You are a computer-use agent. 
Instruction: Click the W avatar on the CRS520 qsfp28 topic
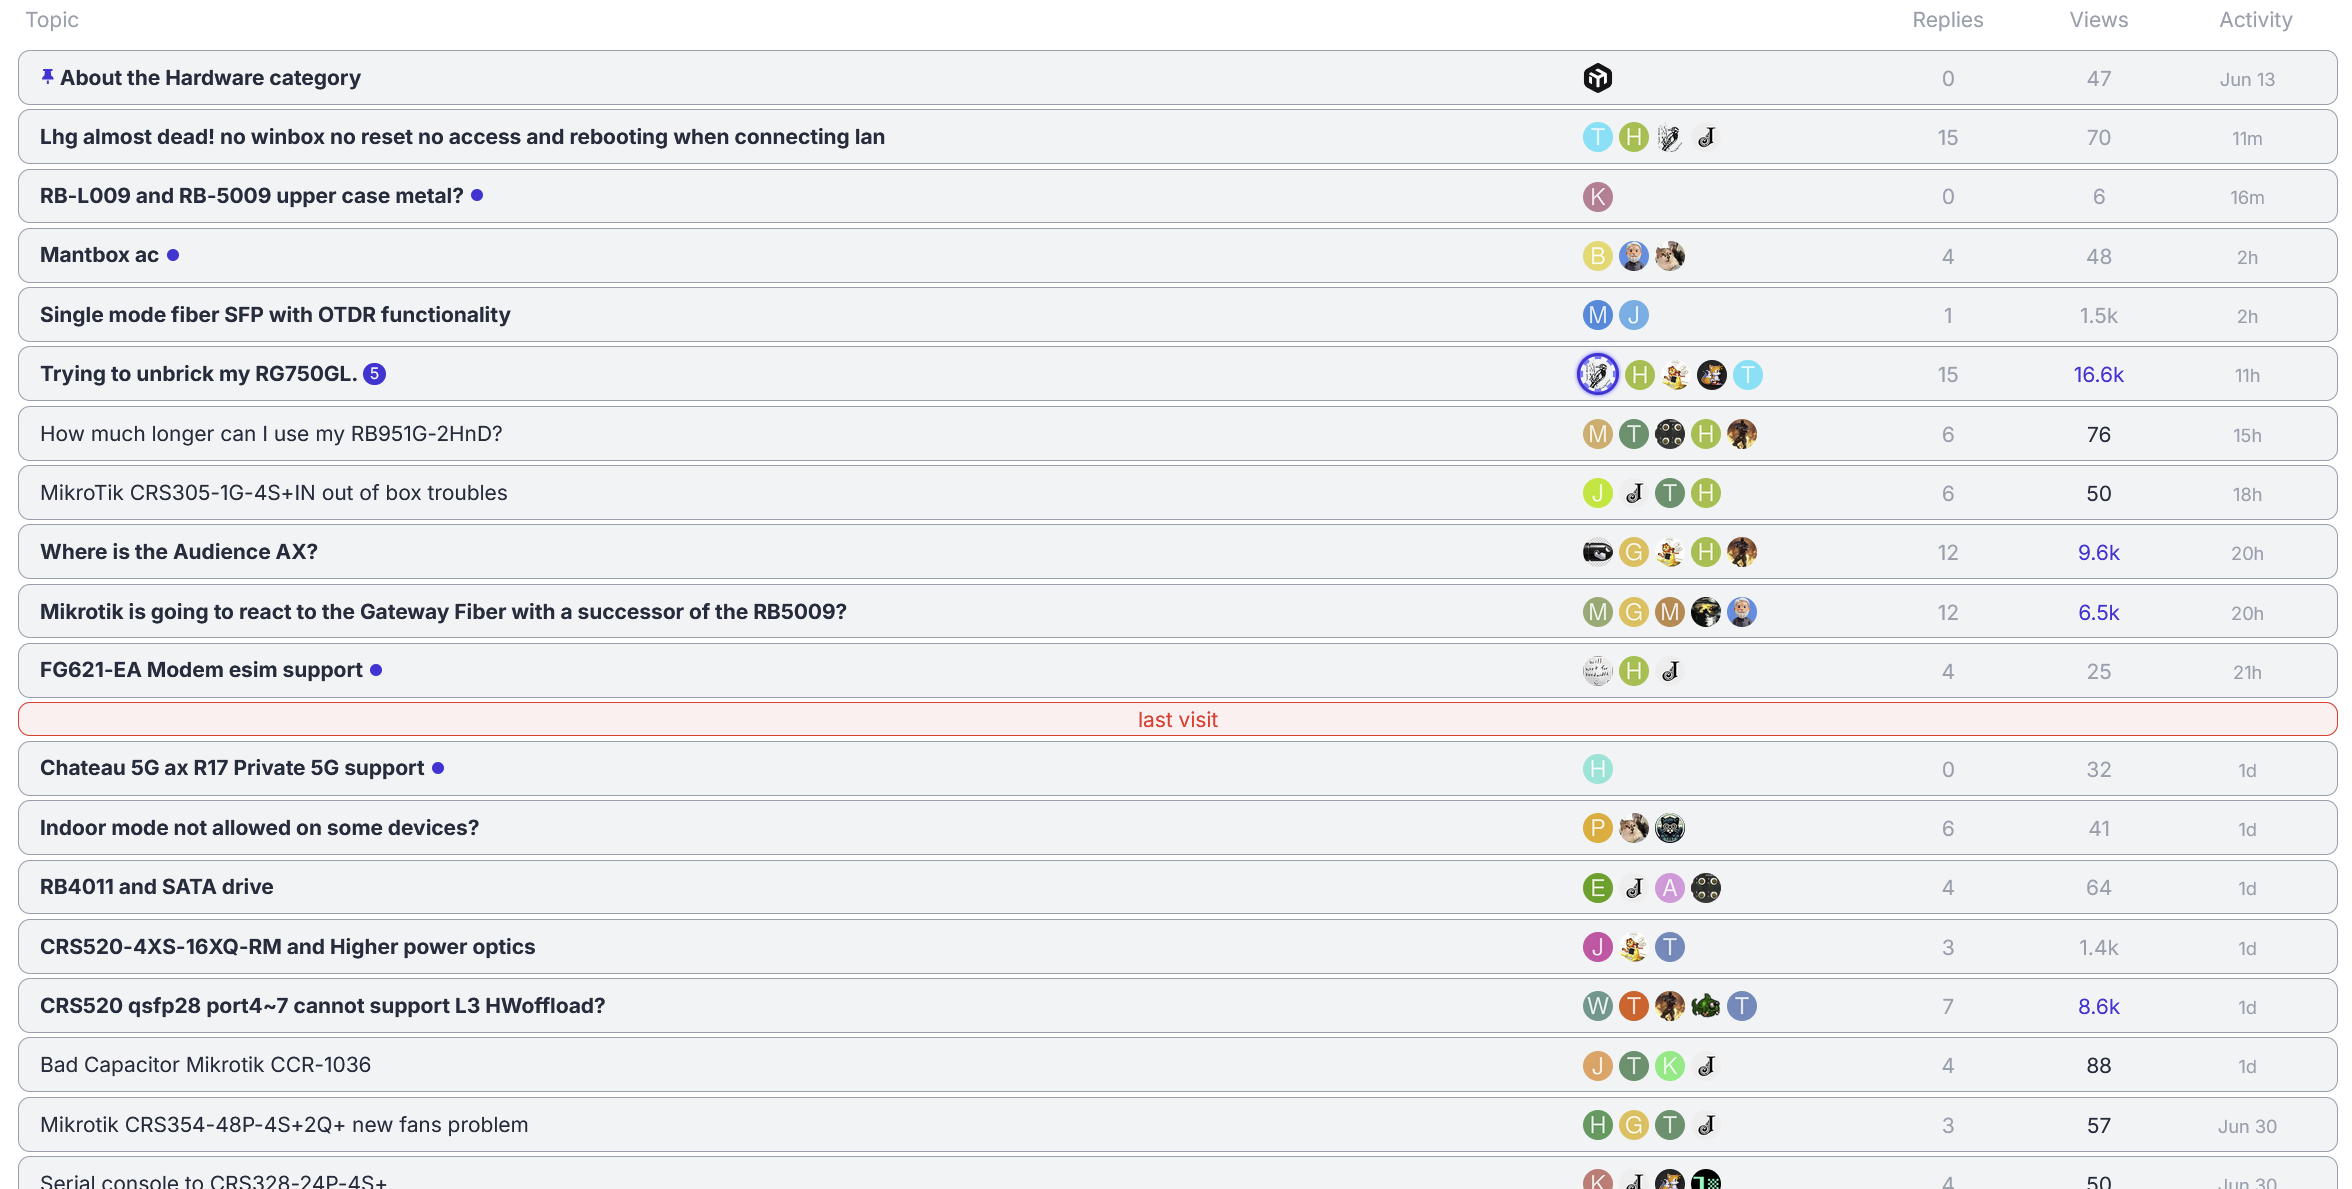click(x=1597, y=1006)
